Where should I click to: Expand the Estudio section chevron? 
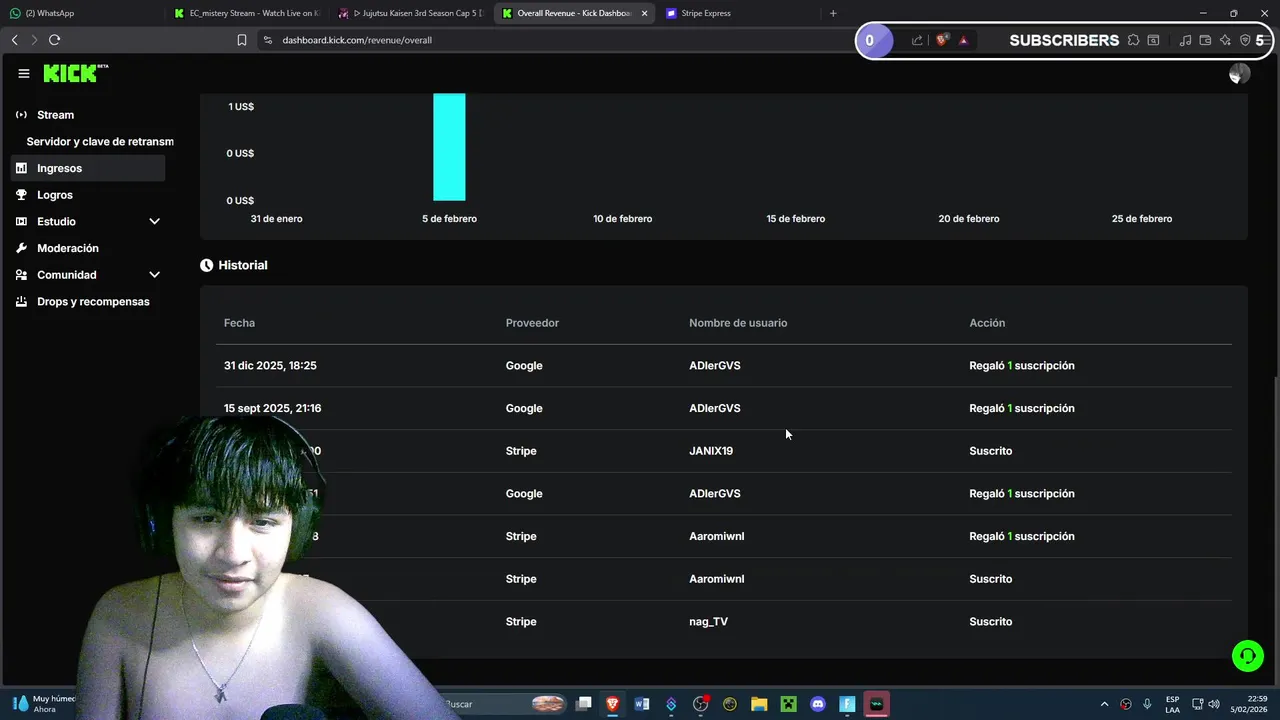point(154,221)
